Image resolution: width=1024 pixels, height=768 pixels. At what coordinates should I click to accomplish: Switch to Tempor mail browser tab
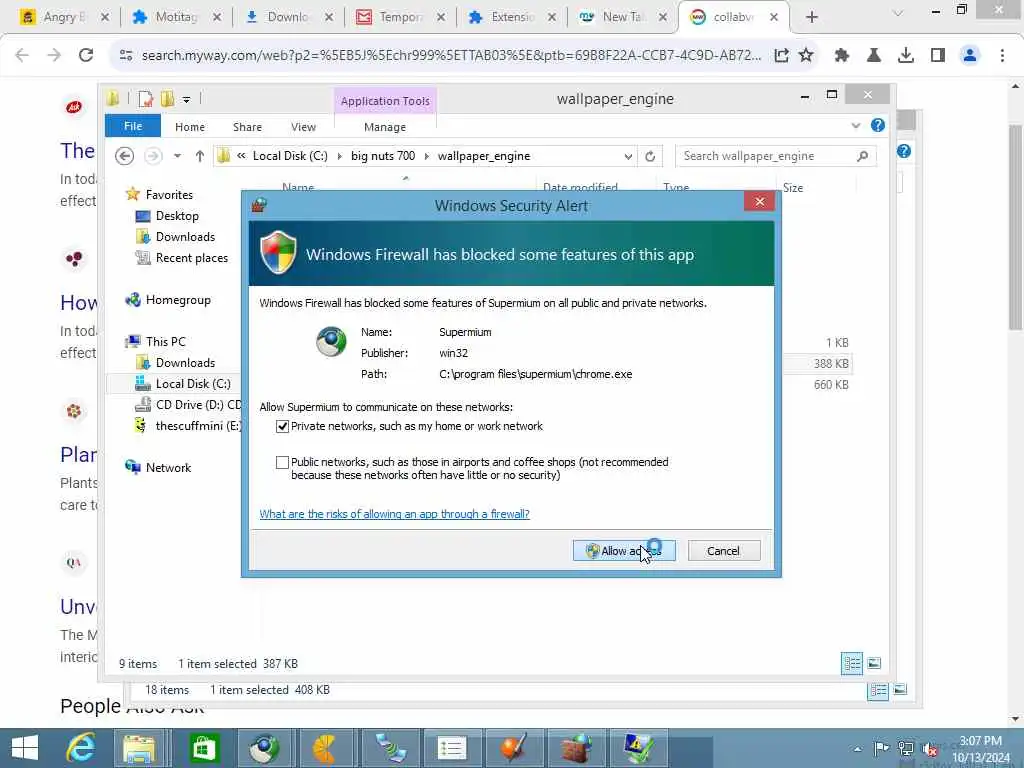[x=400, y=17]
